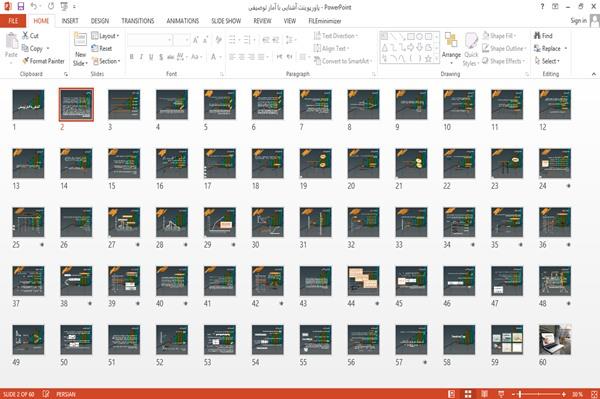Click the zoom in plus button
The width and height of the screenshot is (600, 399).
click(564, 394)
